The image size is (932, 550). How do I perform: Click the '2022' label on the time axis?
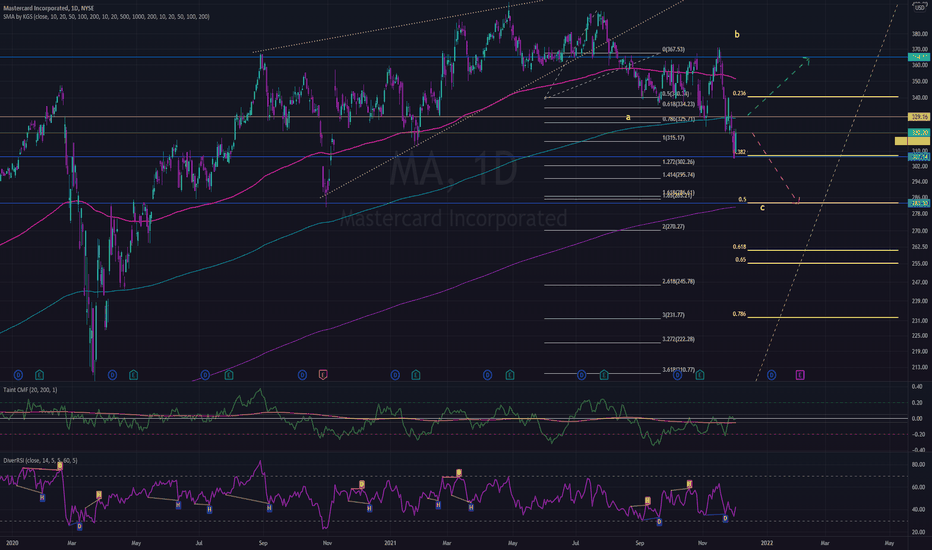767,543
